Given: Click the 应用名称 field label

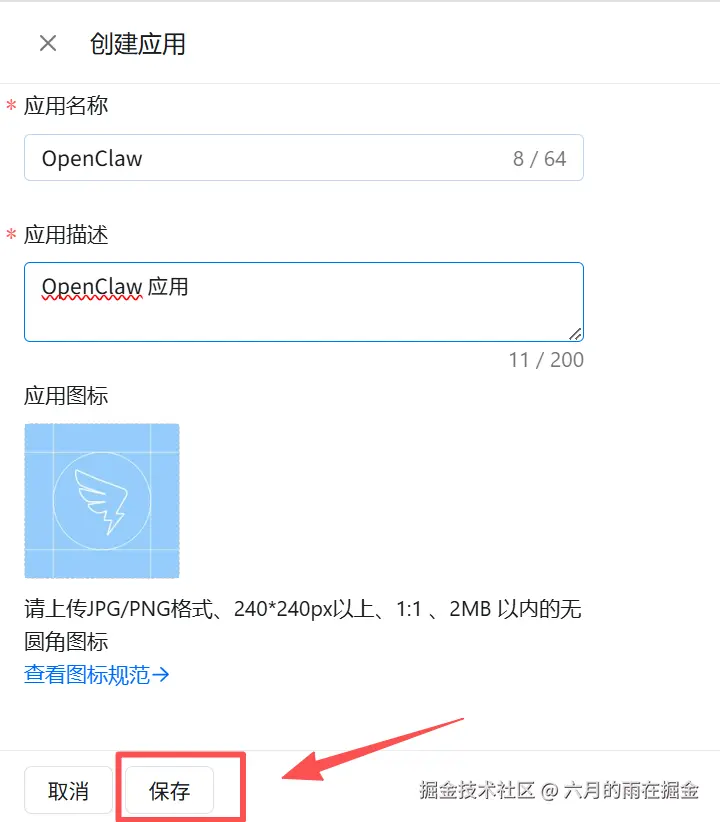Looking at the screenshot, I should click(66, 105).
